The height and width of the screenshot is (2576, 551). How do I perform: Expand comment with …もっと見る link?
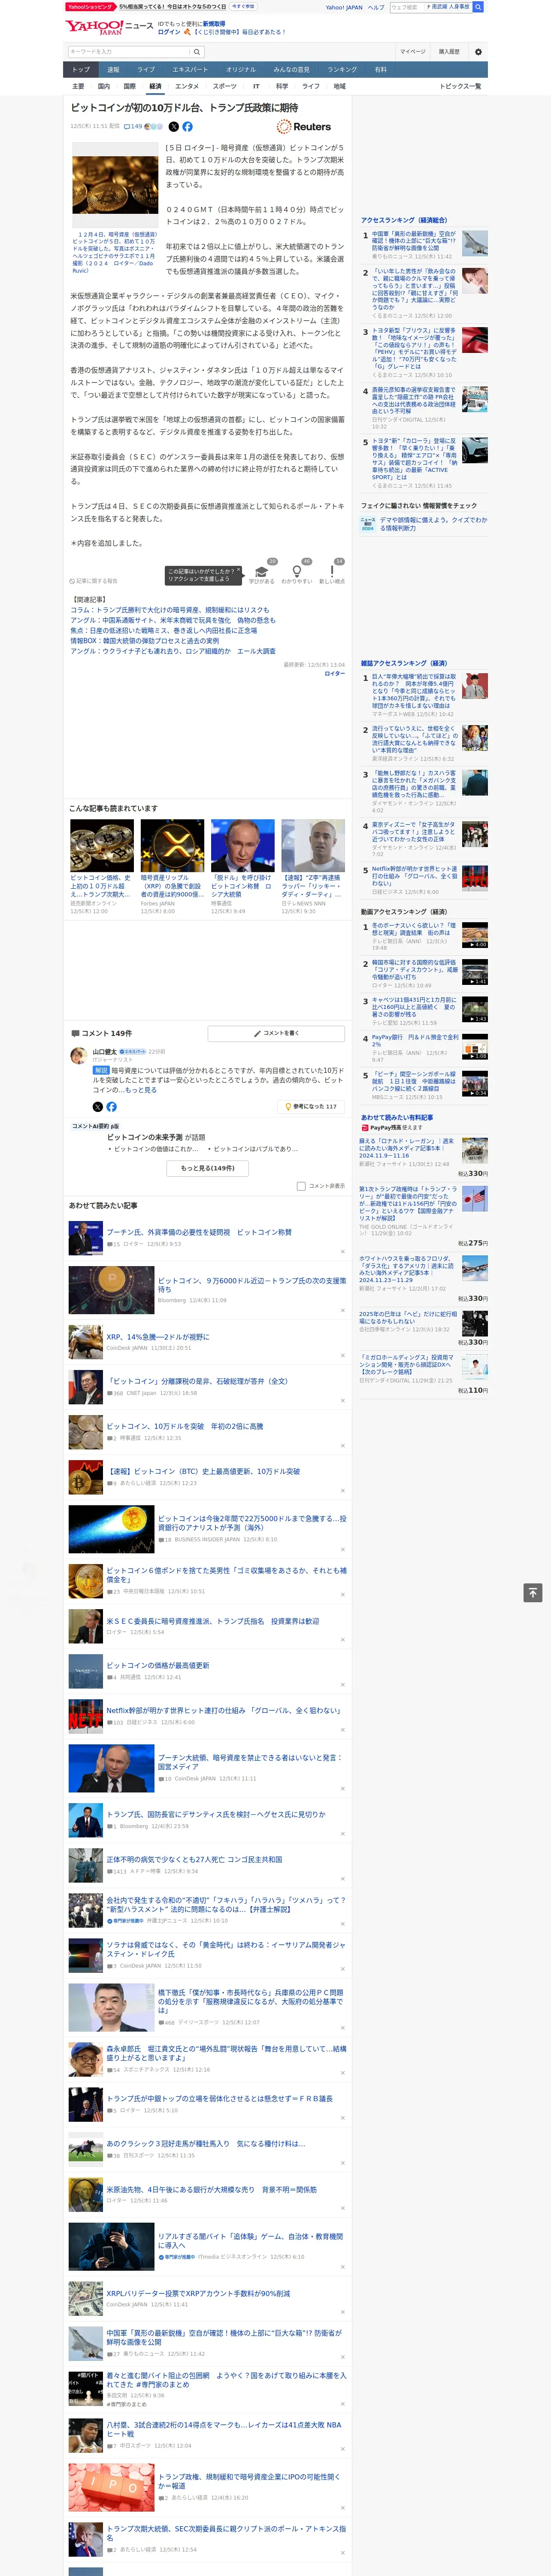[x=138, y=1090]
